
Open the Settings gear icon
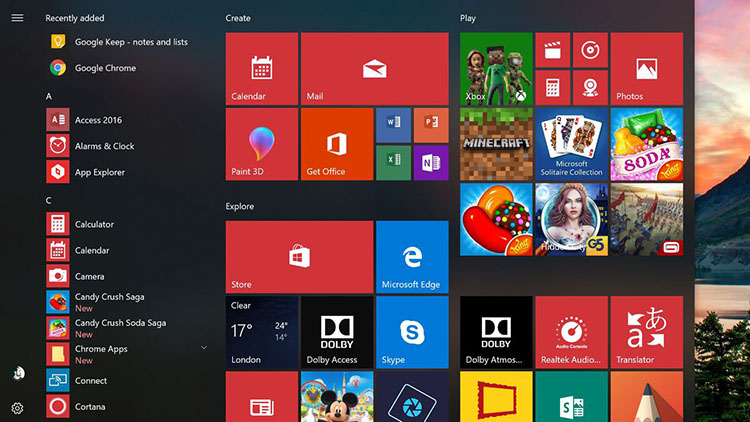point(17,408)
